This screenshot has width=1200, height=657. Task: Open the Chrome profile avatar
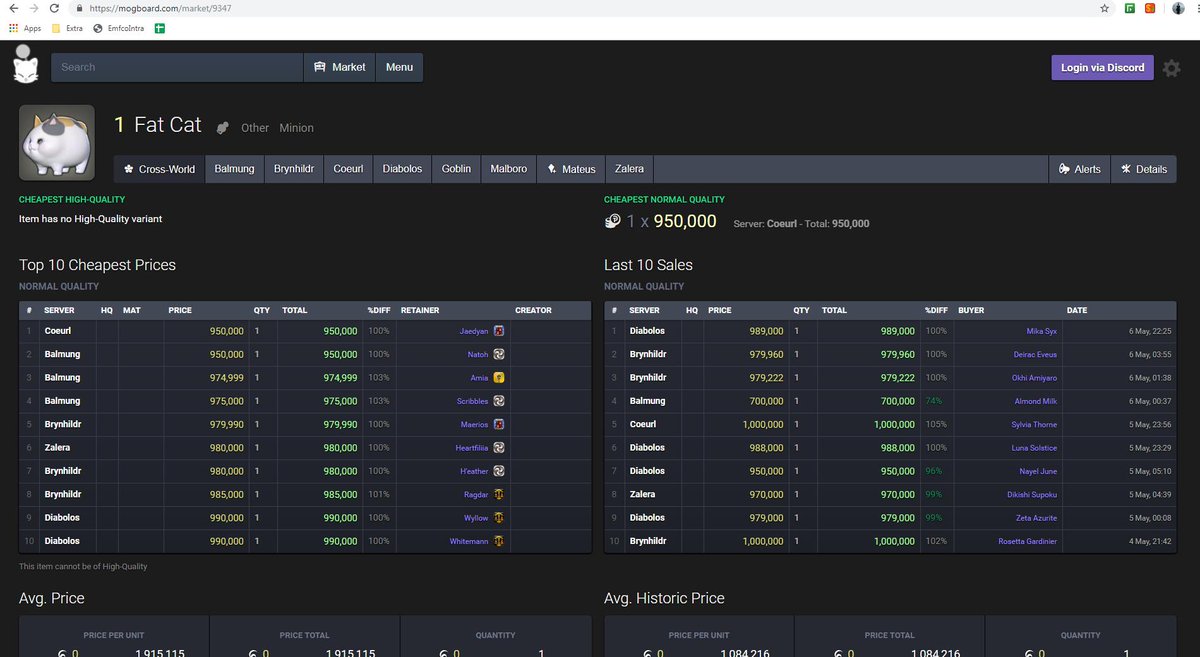[1178, 8]
